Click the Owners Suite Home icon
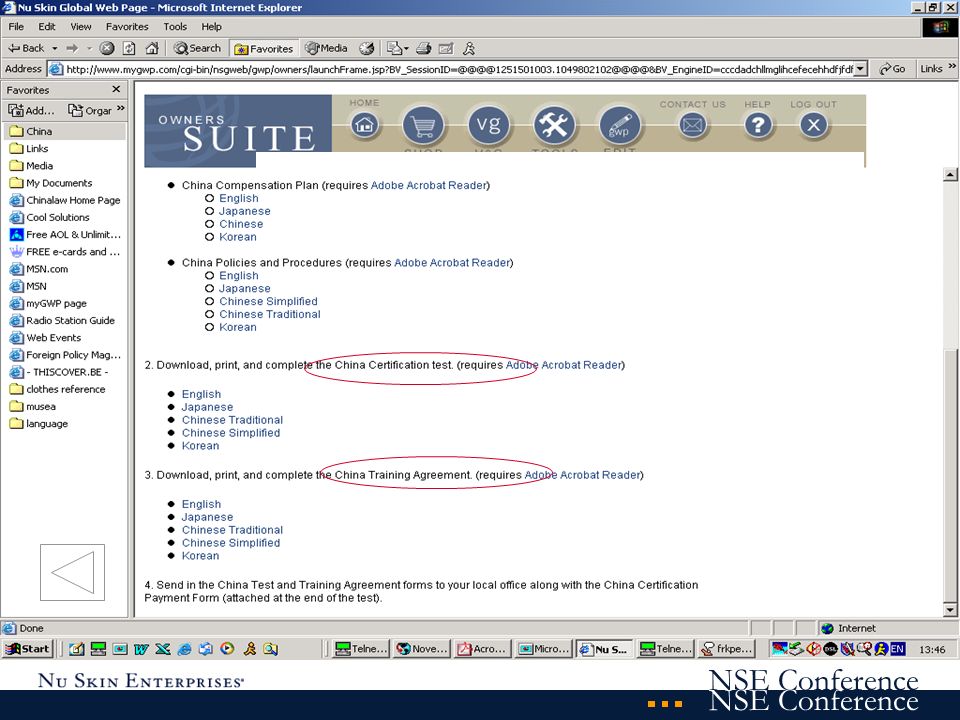Viewport: 960px width, 720px height. click(364, 125)
